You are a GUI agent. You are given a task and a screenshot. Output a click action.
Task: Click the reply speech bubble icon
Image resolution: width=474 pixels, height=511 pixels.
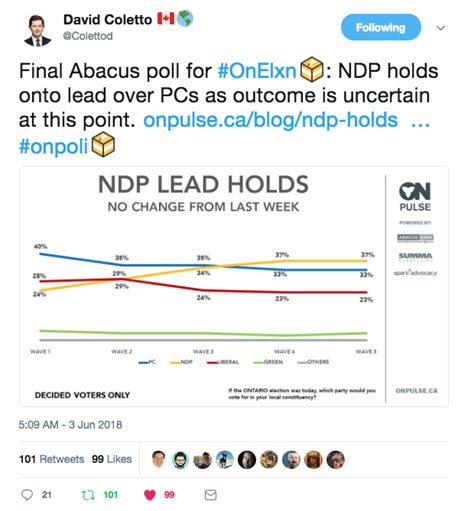coord(27,495)
